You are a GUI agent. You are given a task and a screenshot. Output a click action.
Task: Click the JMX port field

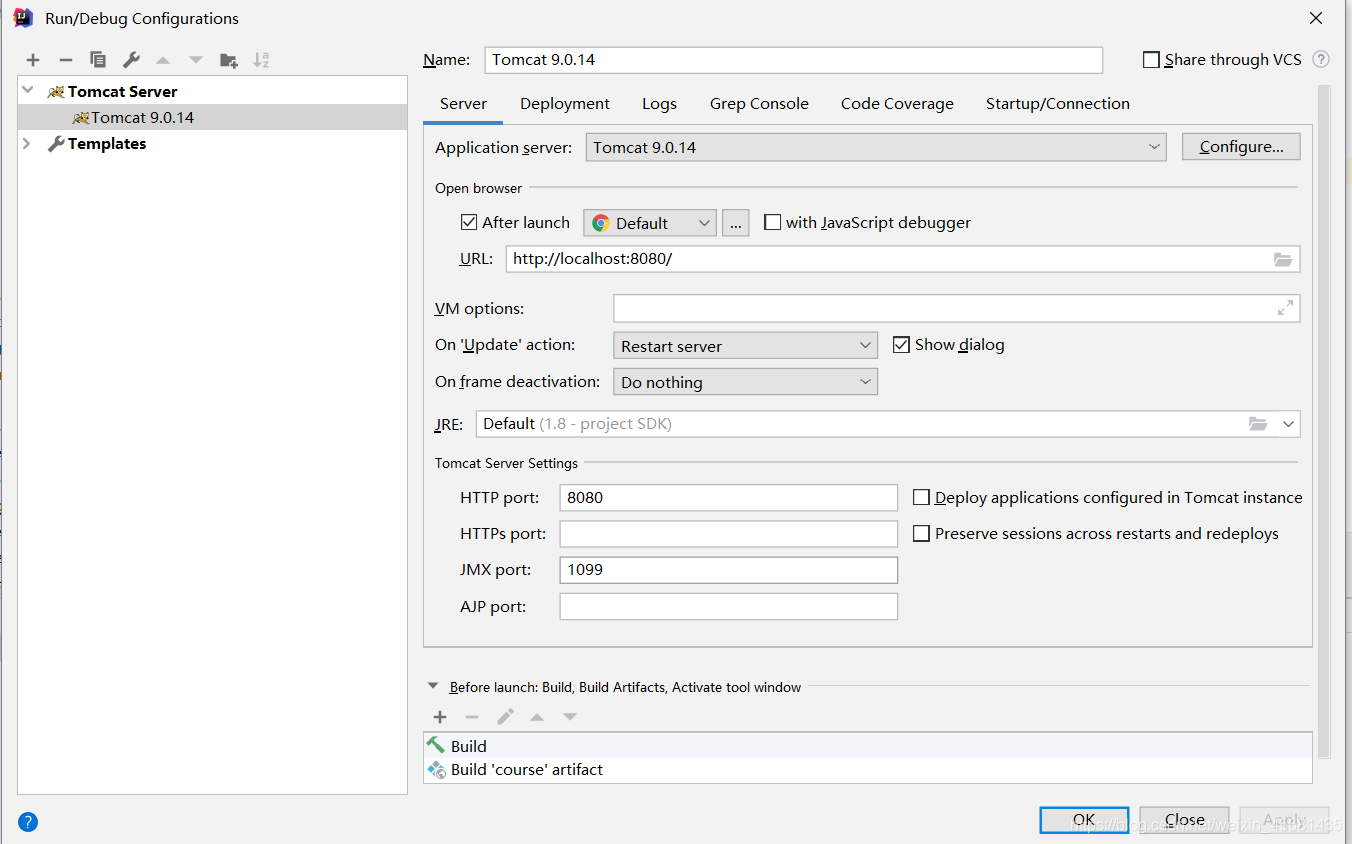coord(729,570)
